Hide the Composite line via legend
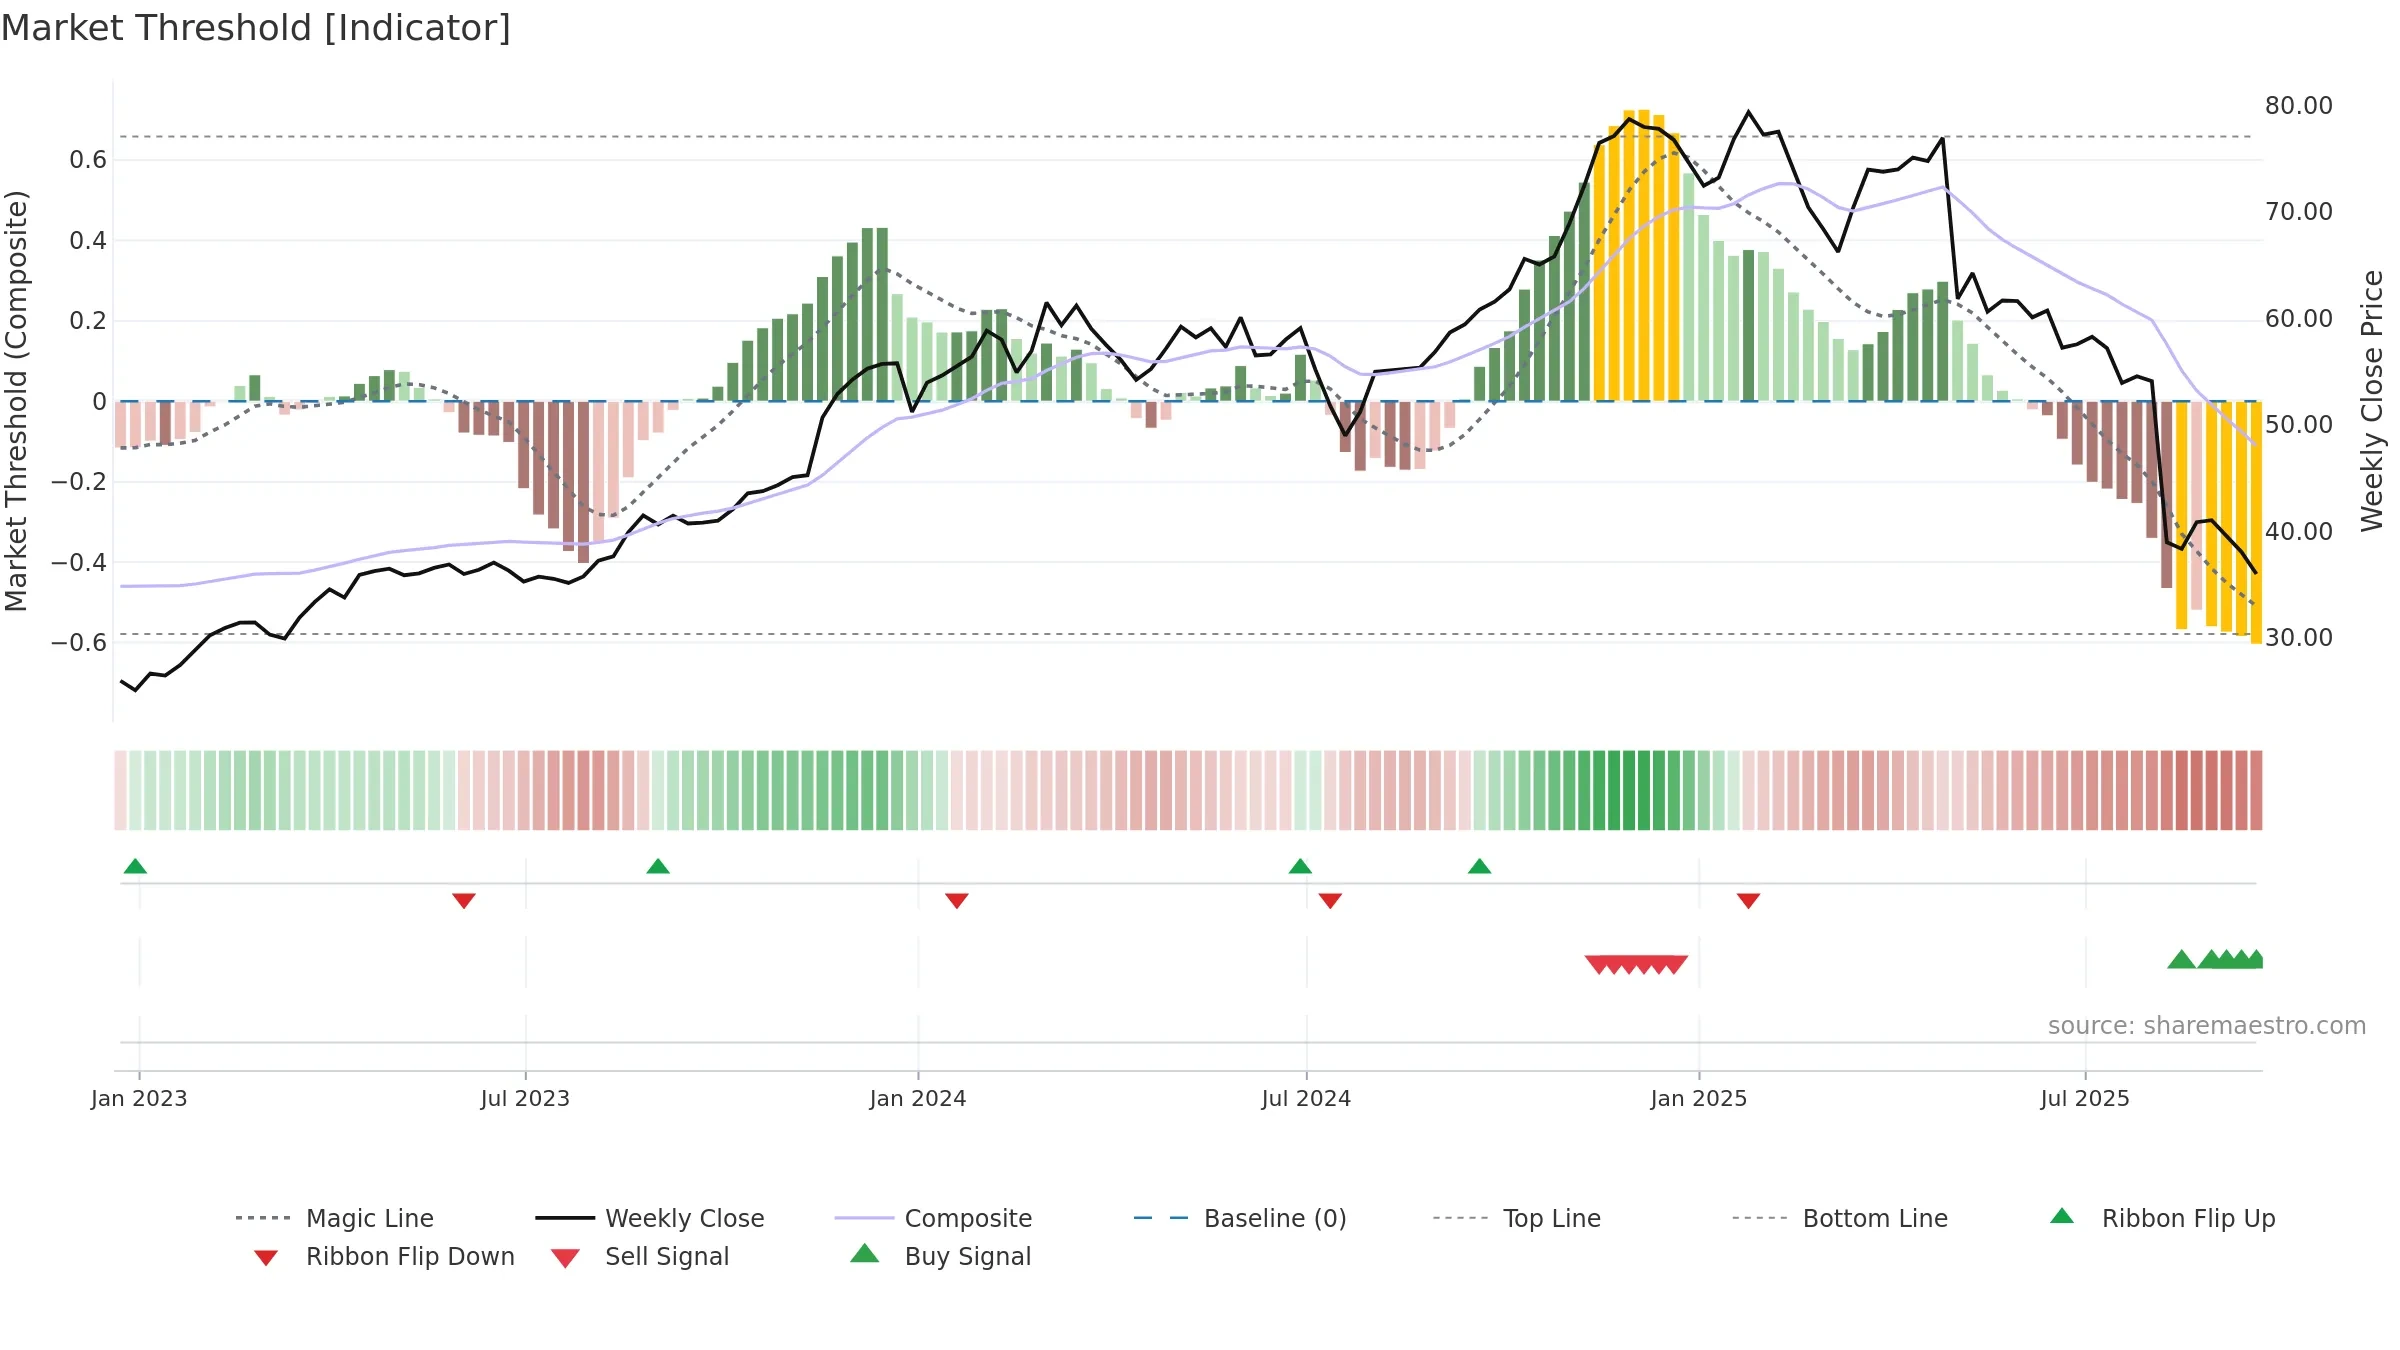 pos(933,1218)
